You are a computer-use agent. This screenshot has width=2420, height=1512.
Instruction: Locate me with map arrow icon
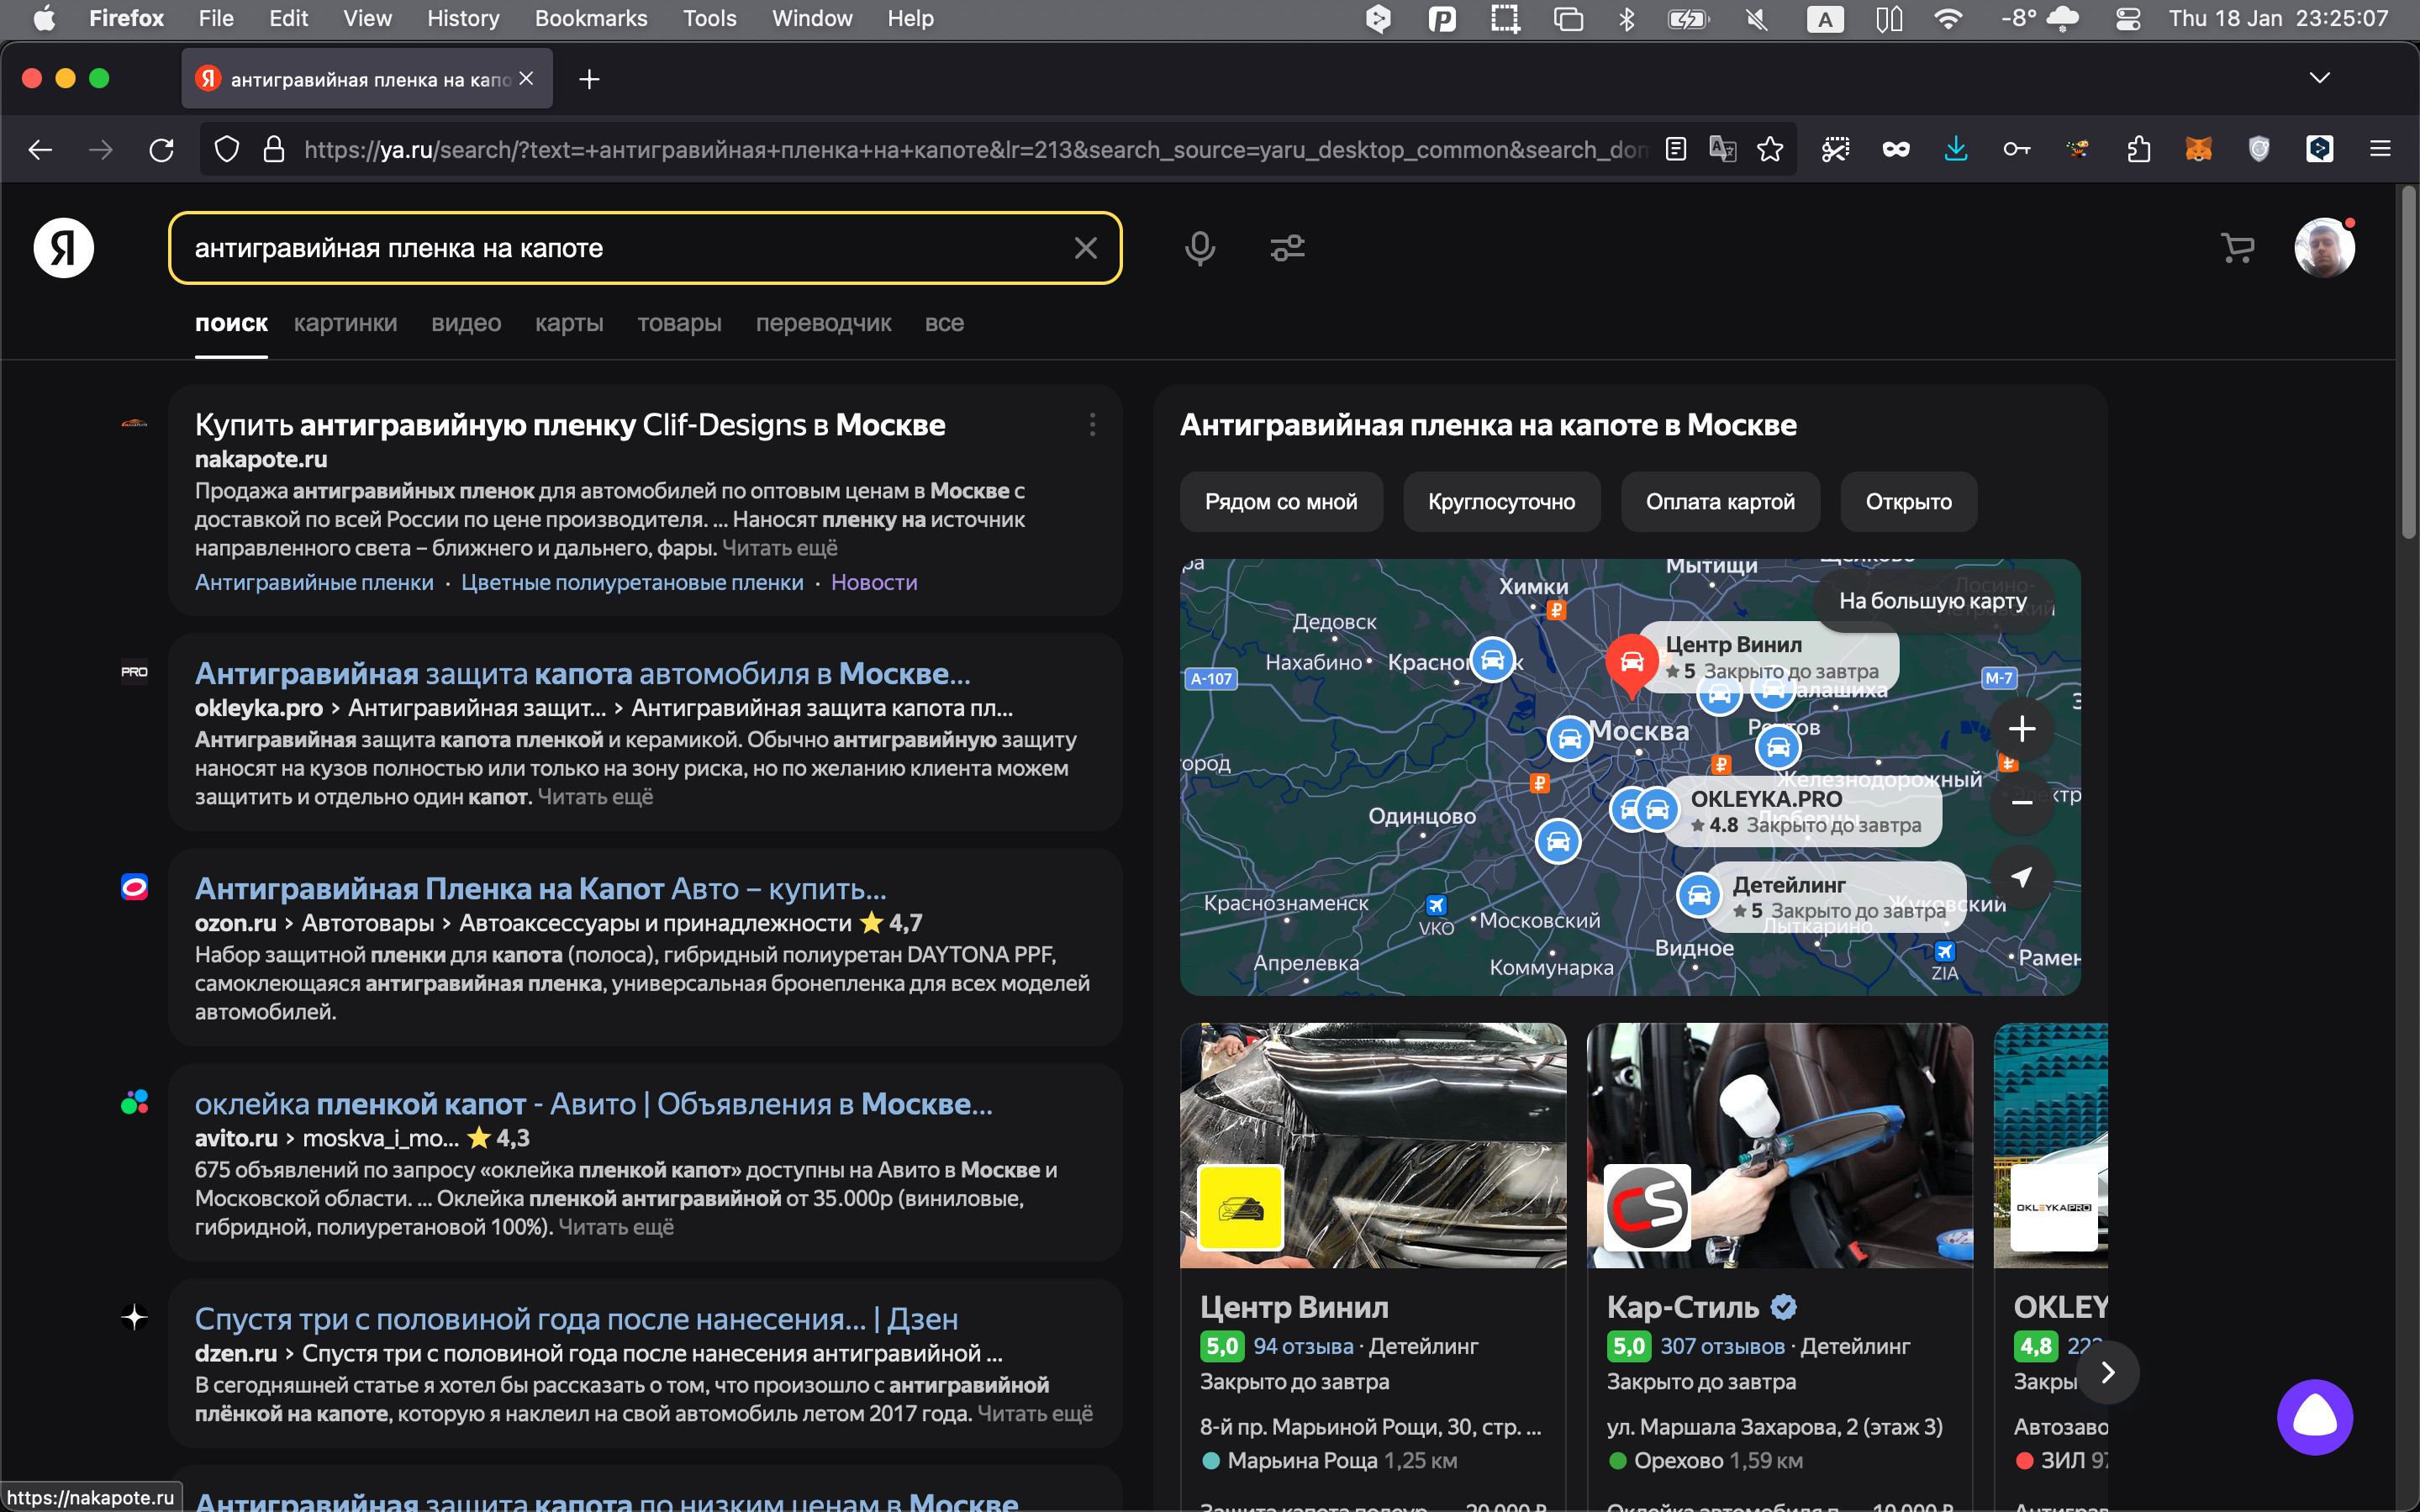2021,877
